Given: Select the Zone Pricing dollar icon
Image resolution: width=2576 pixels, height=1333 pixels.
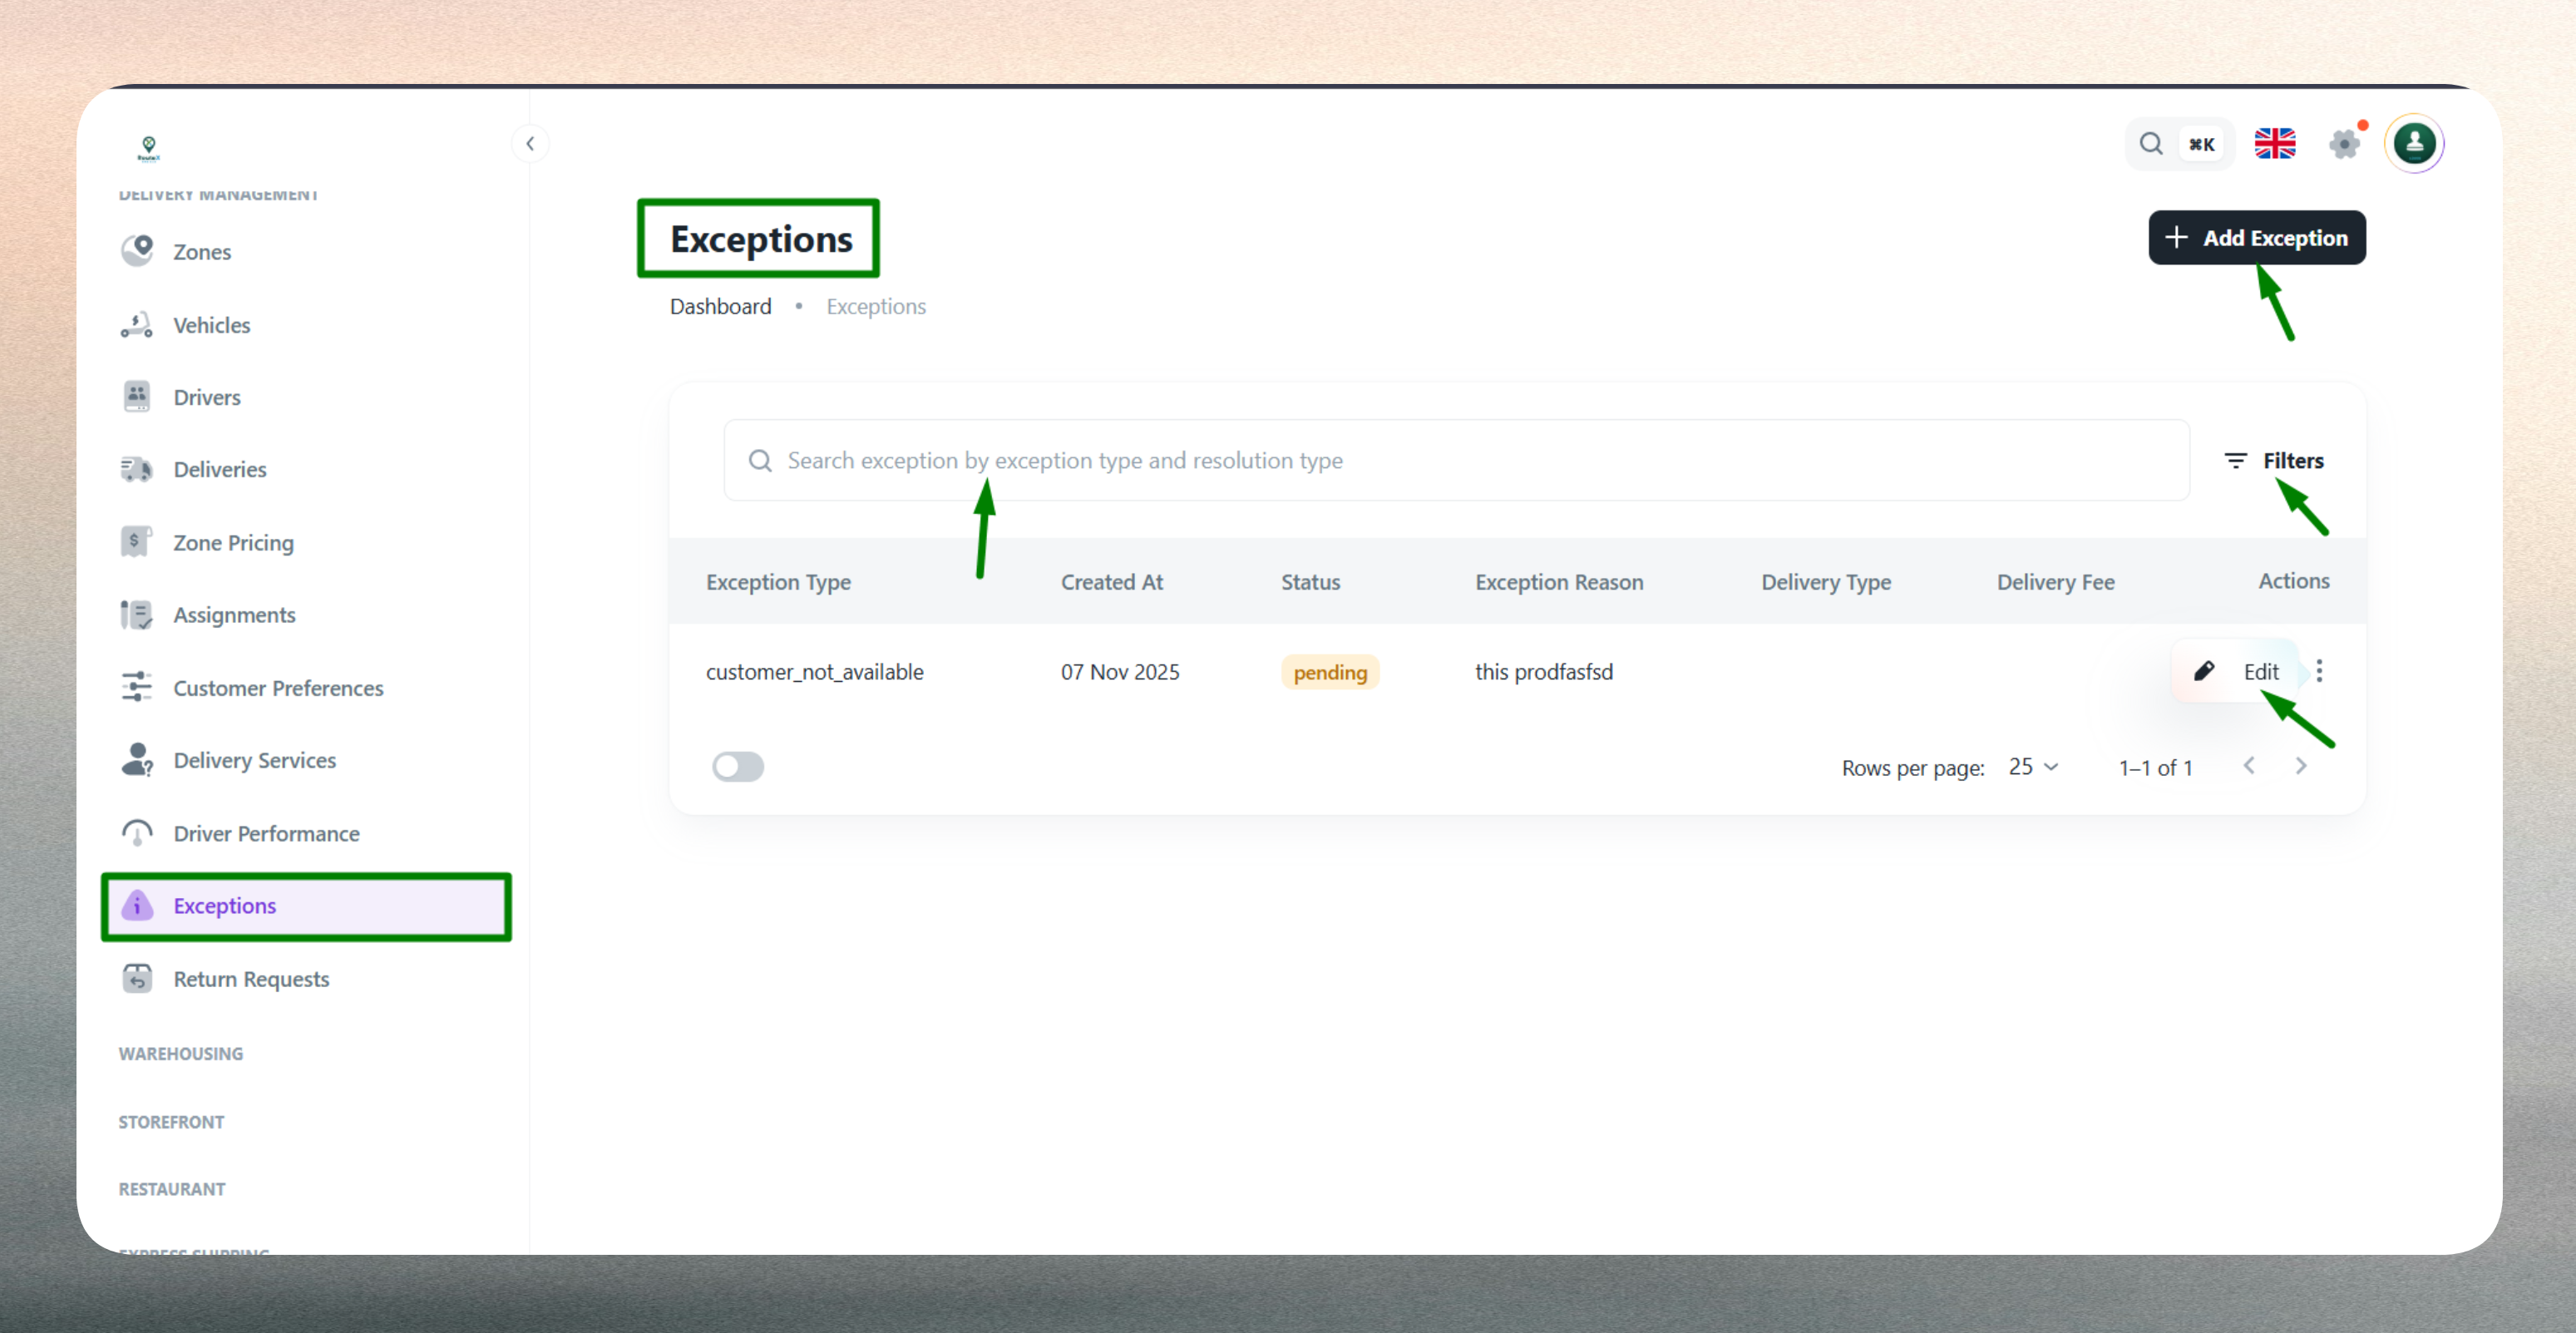Looking at the screenshot, I should click(x=137, y=541).
